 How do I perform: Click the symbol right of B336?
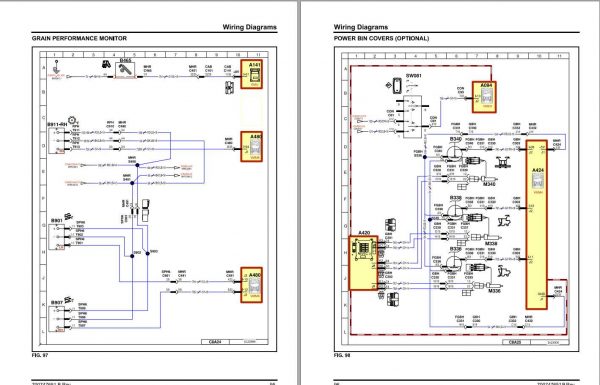coord(504,272)
